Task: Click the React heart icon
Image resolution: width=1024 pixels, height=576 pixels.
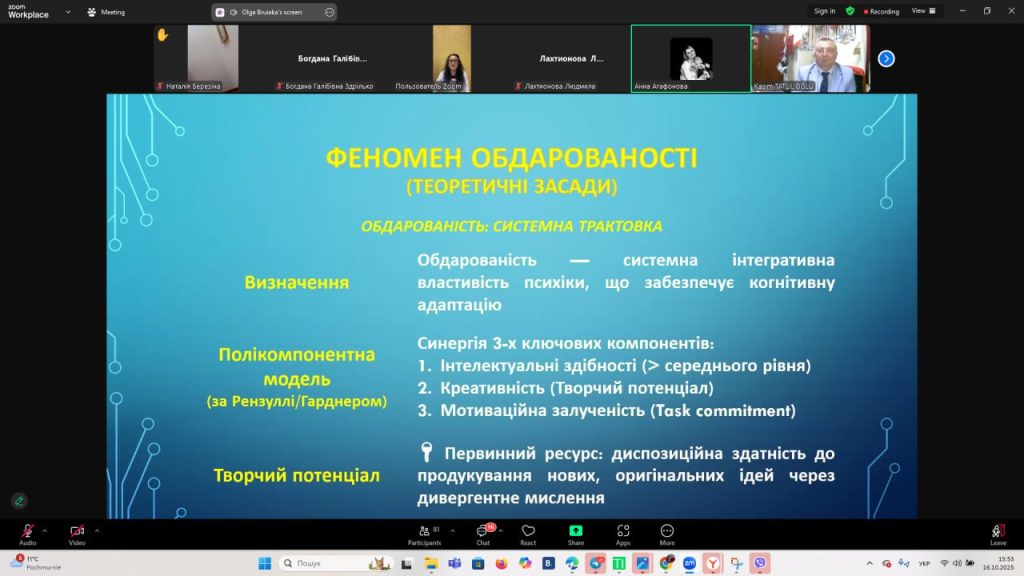Action: click(528, 531)
